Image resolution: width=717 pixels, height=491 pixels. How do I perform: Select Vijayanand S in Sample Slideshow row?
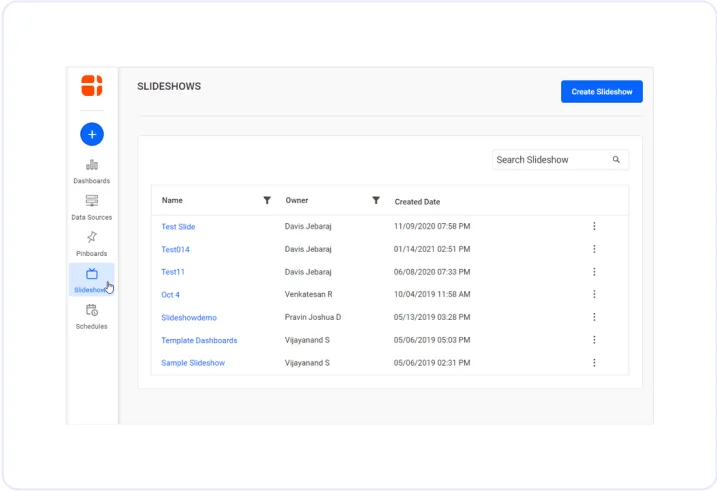click(x=307, y=363)
